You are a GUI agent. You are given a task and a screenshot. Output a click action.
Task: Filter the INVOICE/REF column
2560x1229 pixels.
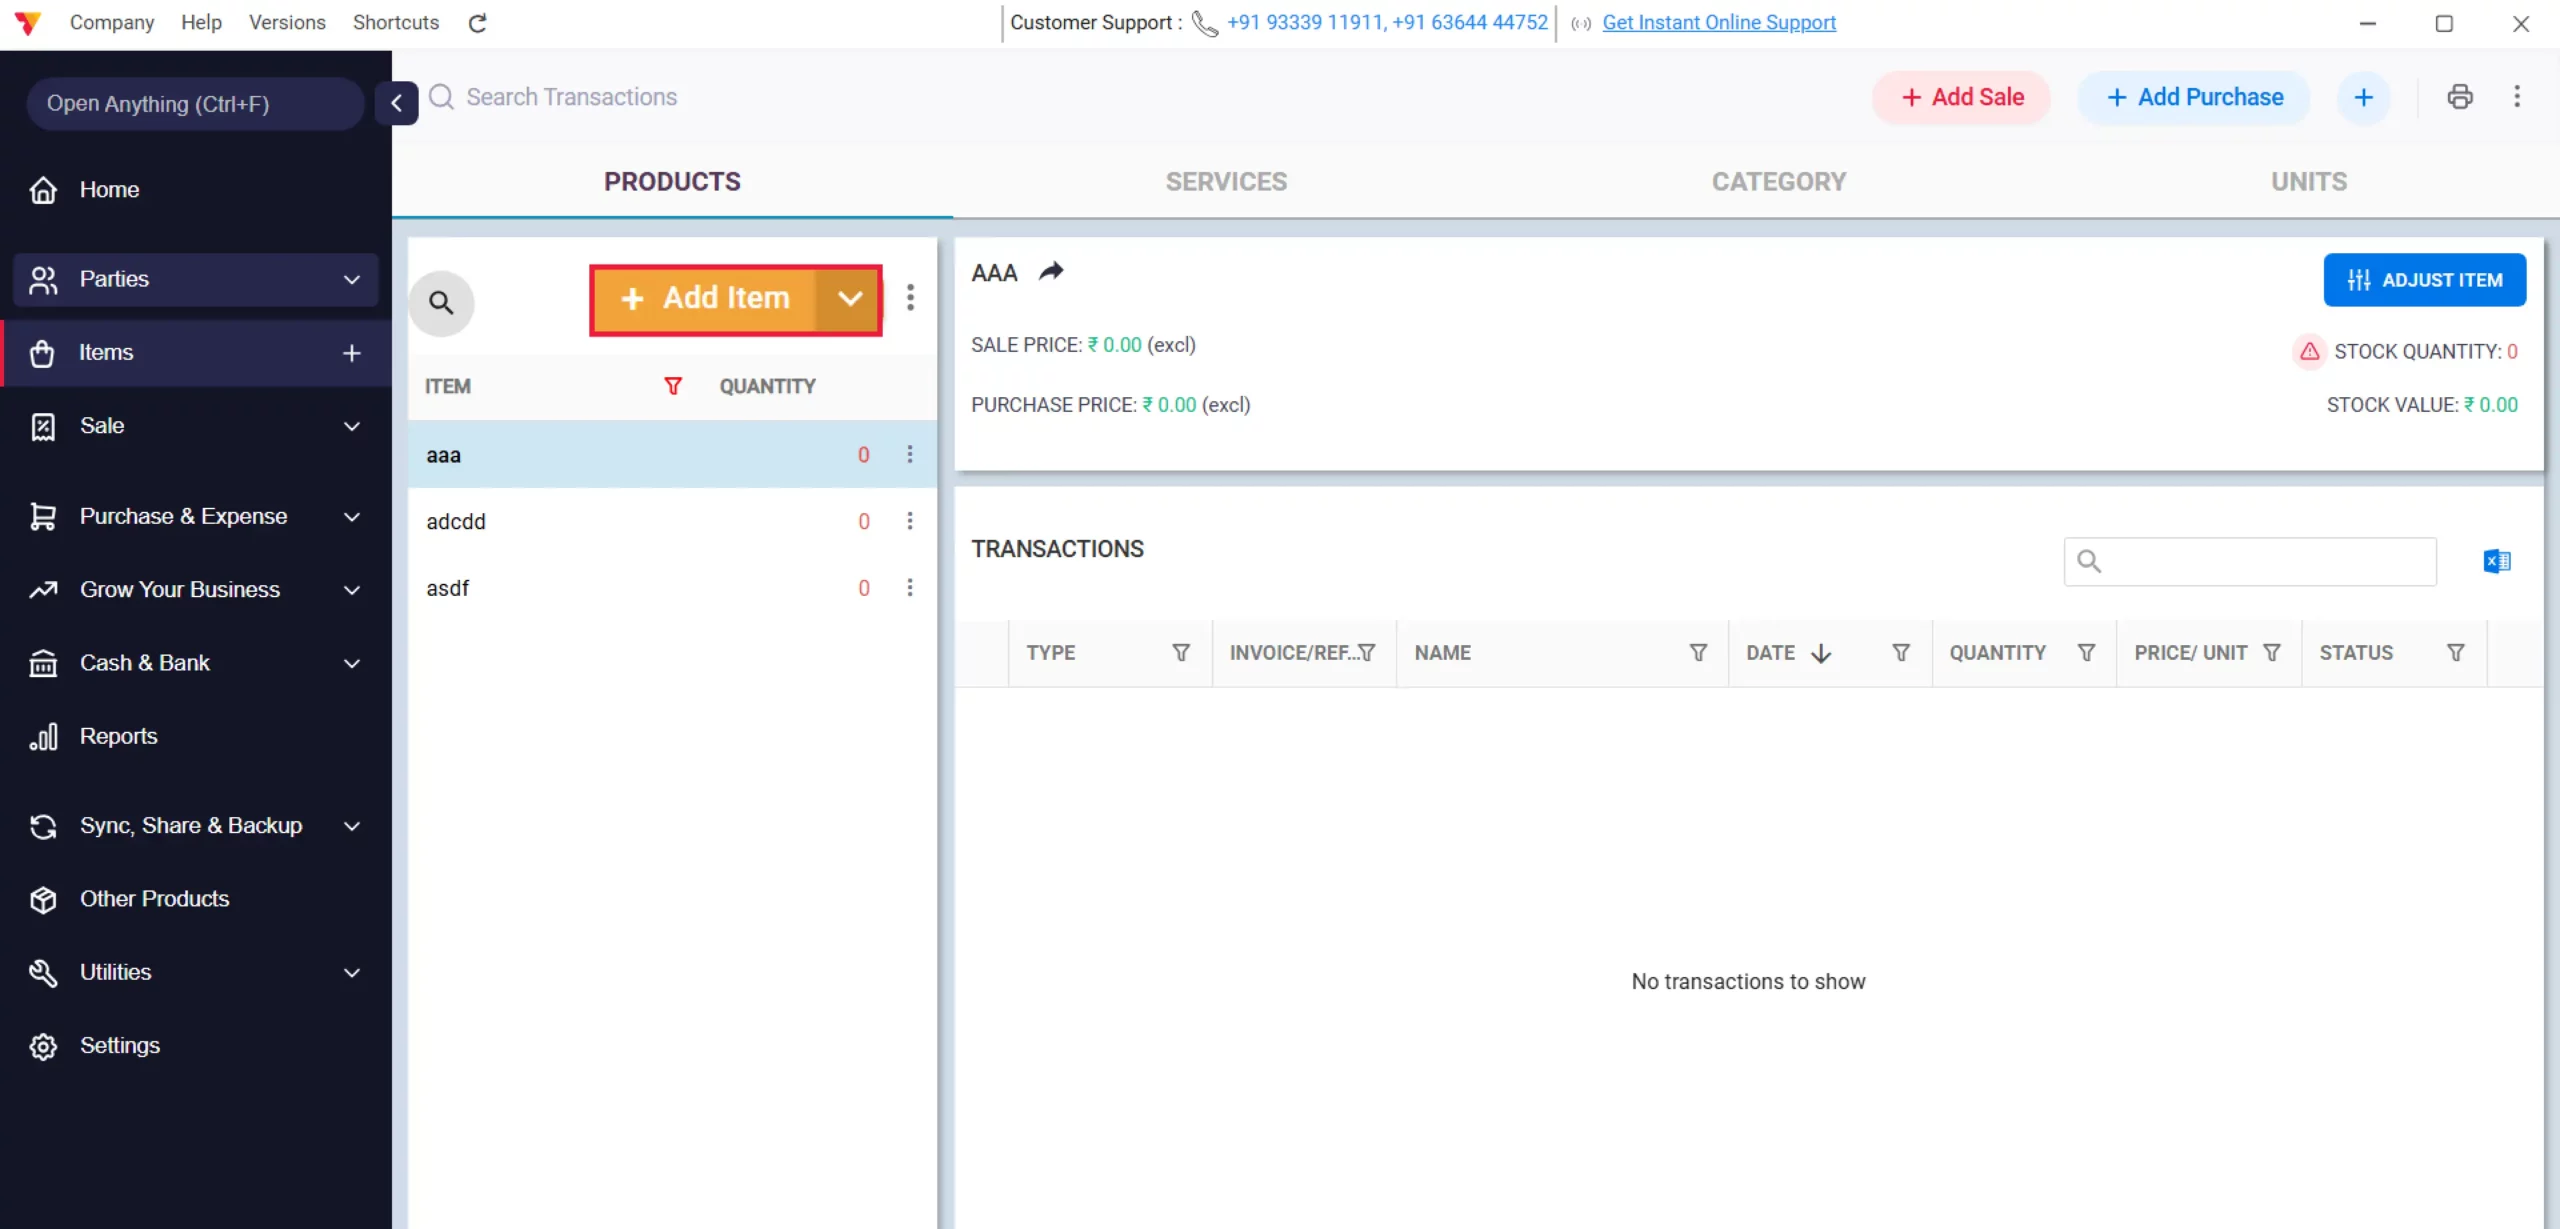[1366, 653]
